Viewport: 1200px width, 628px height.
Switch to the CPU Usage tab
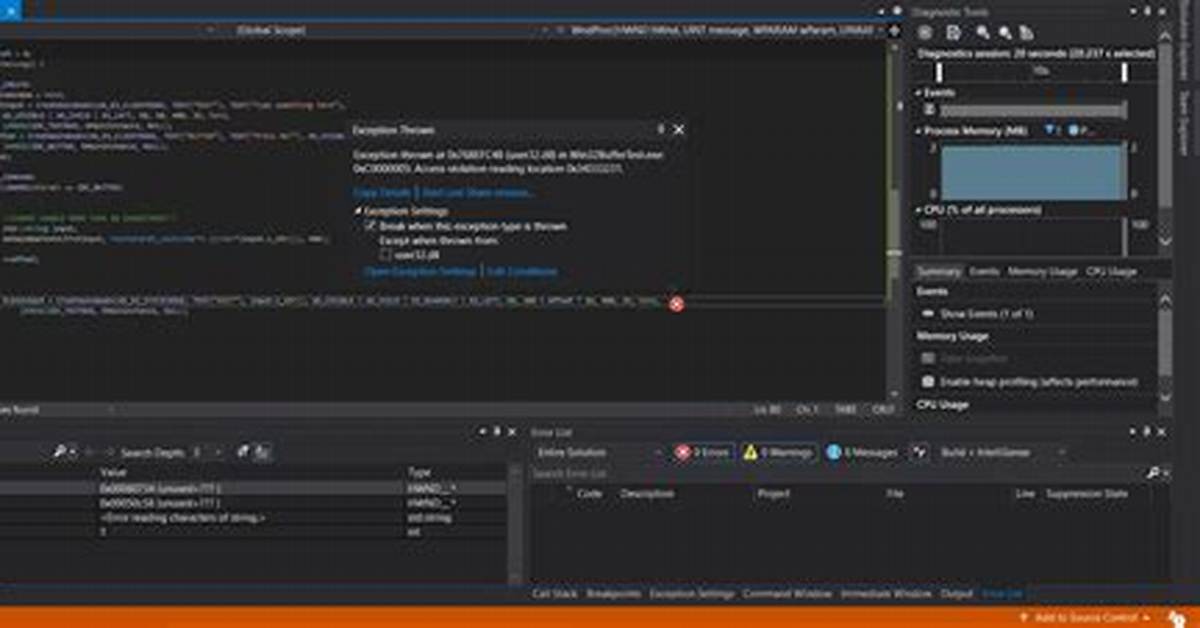(x=1111, y=271)
